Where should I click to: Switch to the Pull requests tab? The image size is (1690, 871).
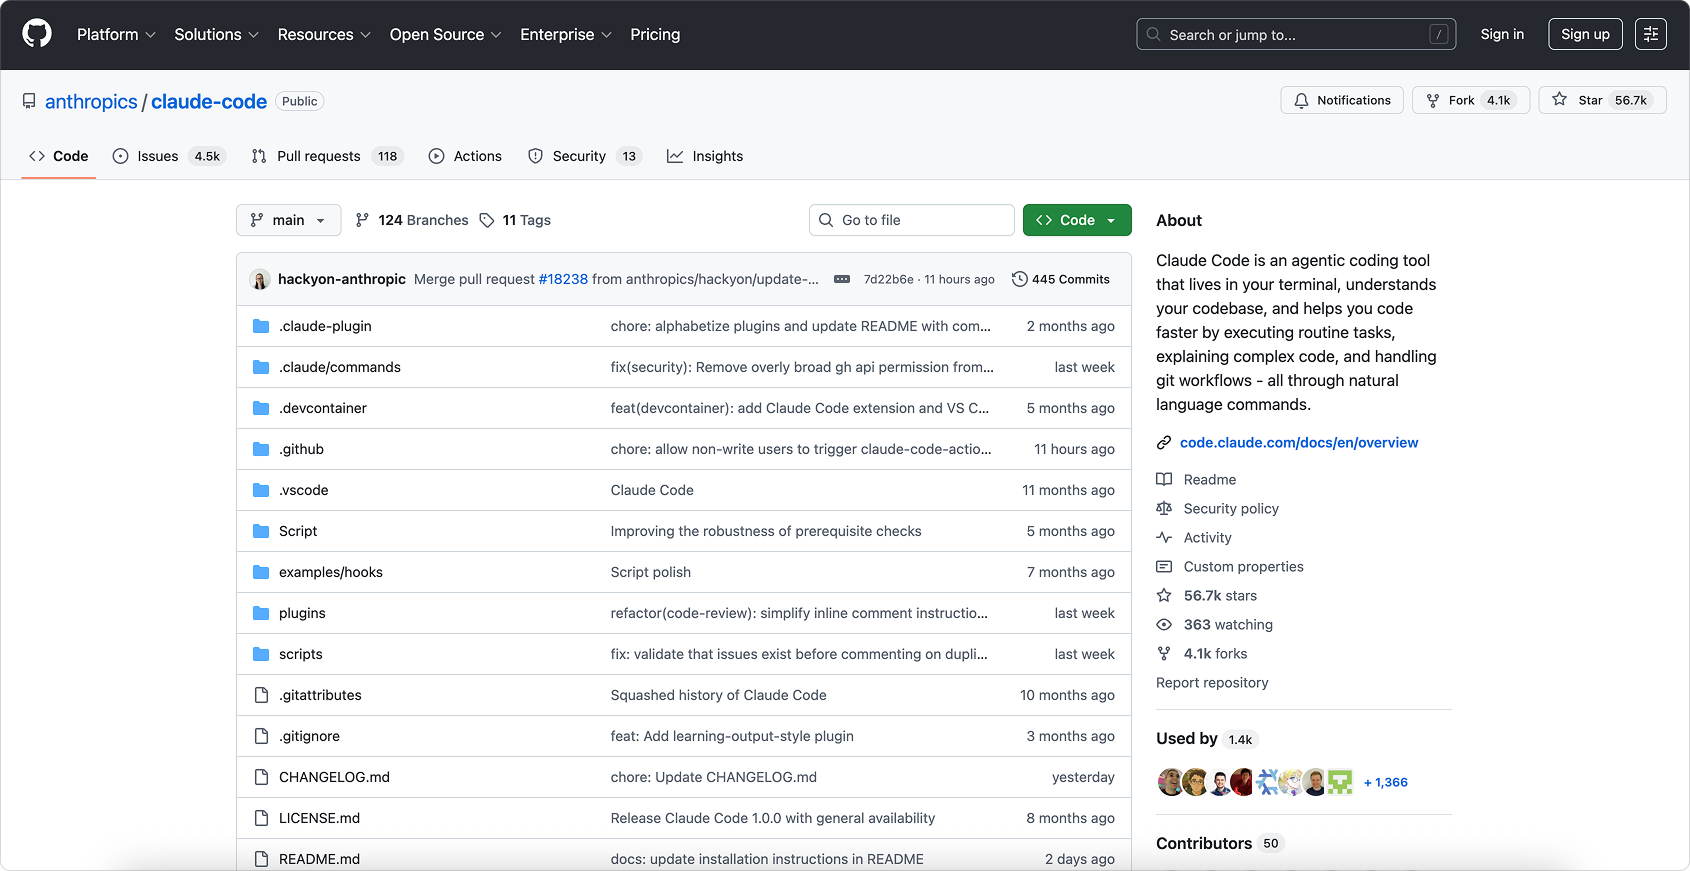[x=326, y=156]
